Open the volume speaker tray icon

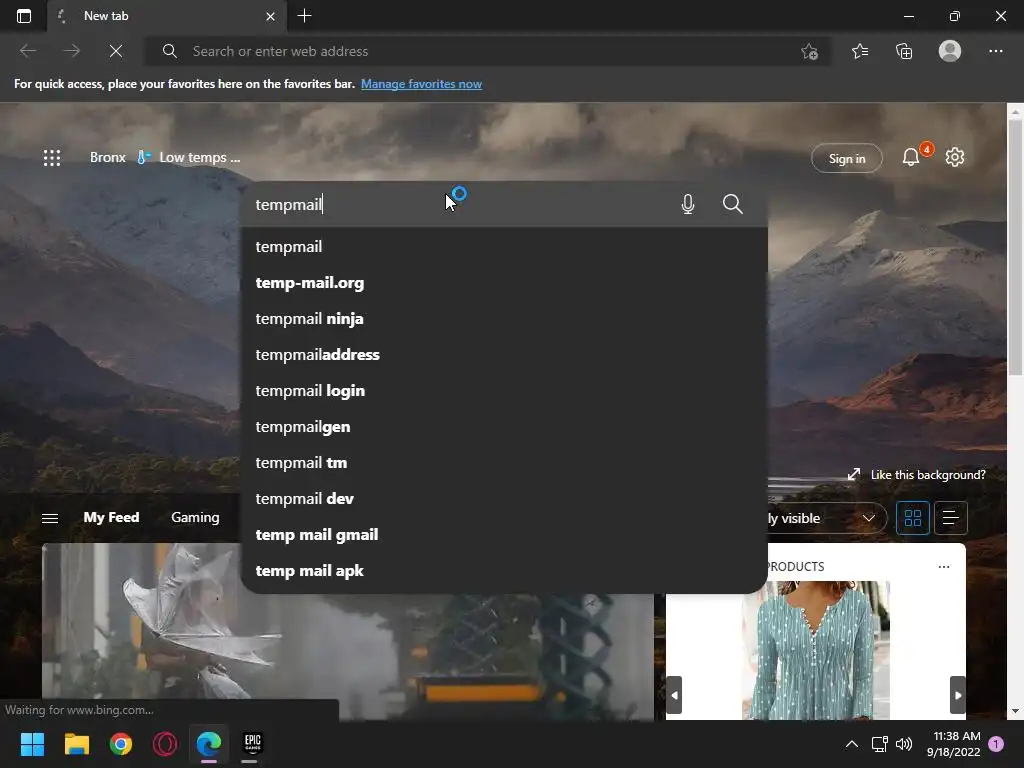[904, 744]
